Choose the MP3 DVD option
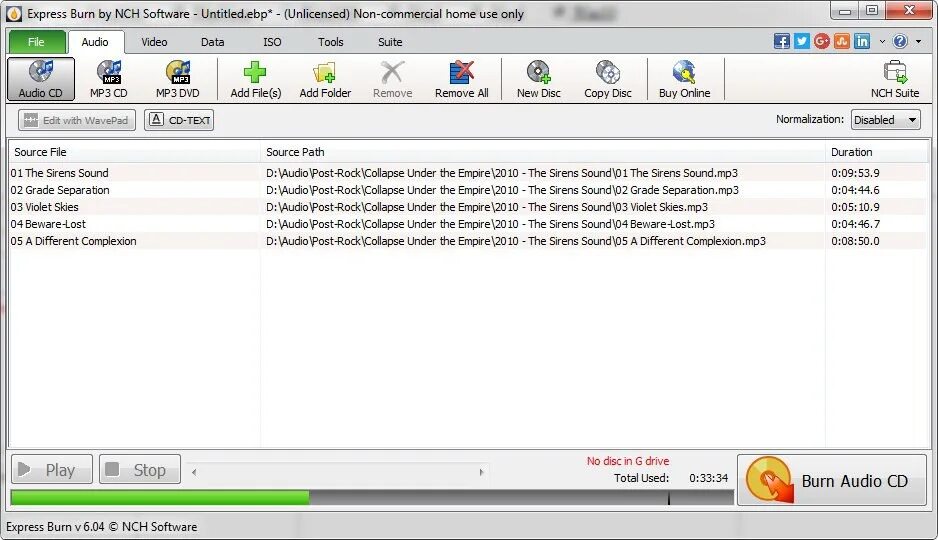This screenshot has height=540, width=938. [x=178, y=79]
